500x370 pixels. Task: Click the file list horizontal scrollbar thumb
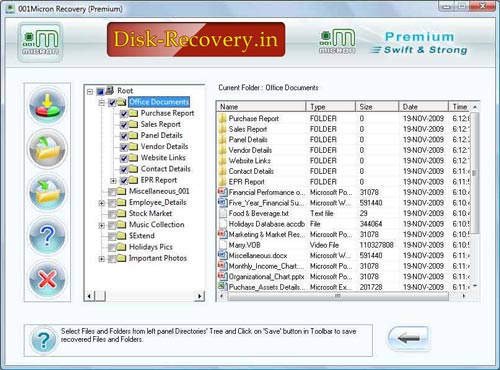(x=337, y=296)
